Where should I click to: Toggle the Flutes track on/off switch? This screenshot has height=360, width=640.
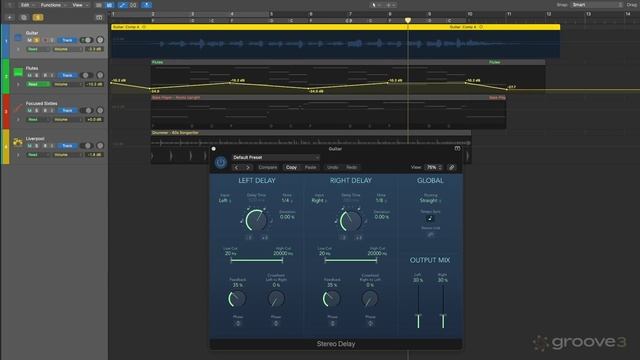[x=86, y=75]
